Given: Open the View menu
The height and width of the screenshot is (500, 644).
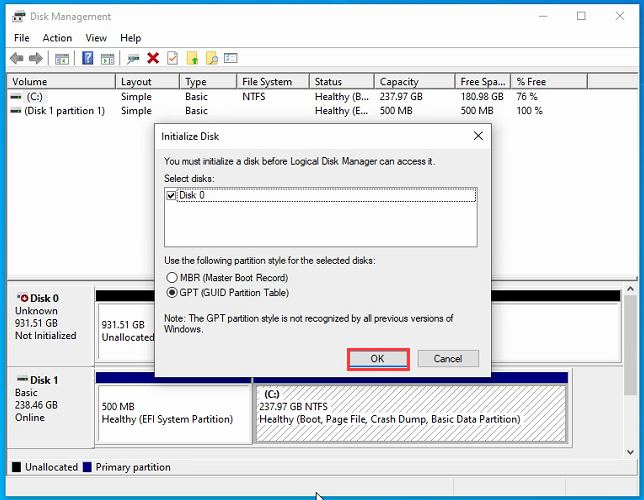Looking at the screenshot, I should [96, 38].
